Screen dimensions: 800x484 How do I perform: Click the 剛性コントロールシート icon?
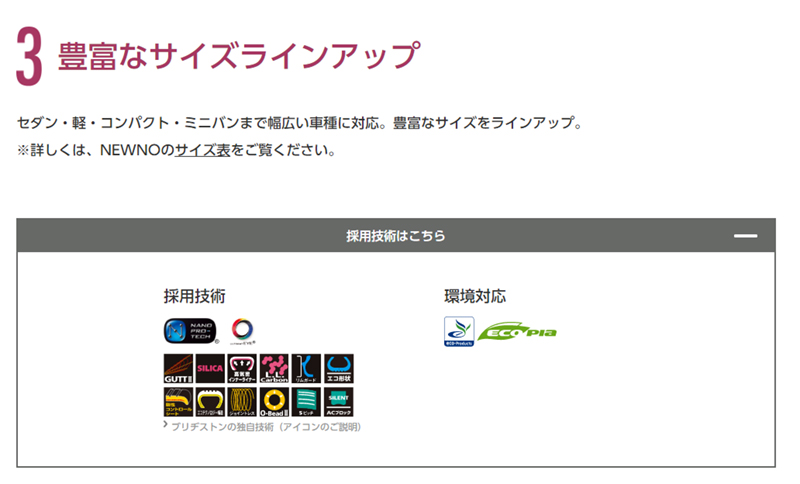pos(178,402)
